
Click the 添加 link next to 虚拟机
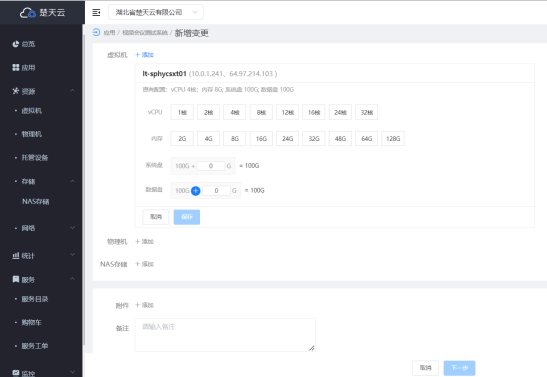pos(144,55)
